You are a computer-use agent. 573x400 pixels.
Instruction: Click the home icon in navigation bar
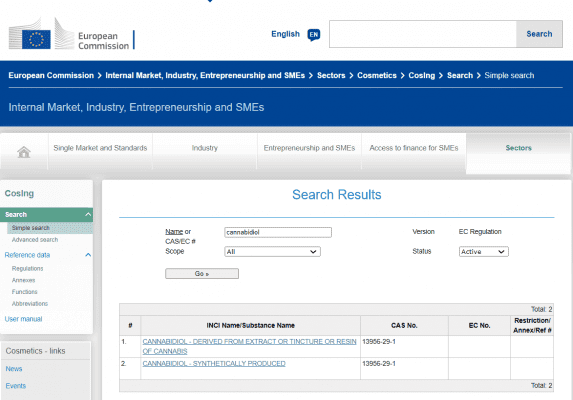click(24, 152)
